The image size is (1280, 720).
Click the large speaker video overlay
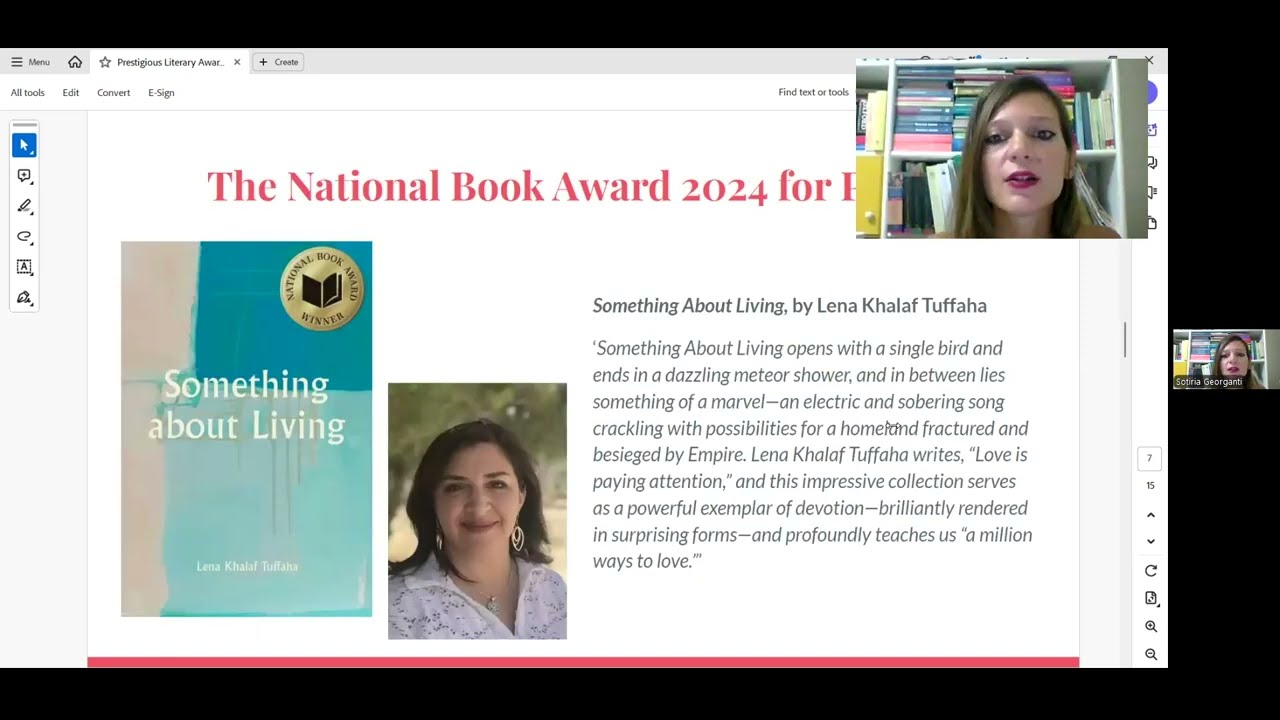1002,148
